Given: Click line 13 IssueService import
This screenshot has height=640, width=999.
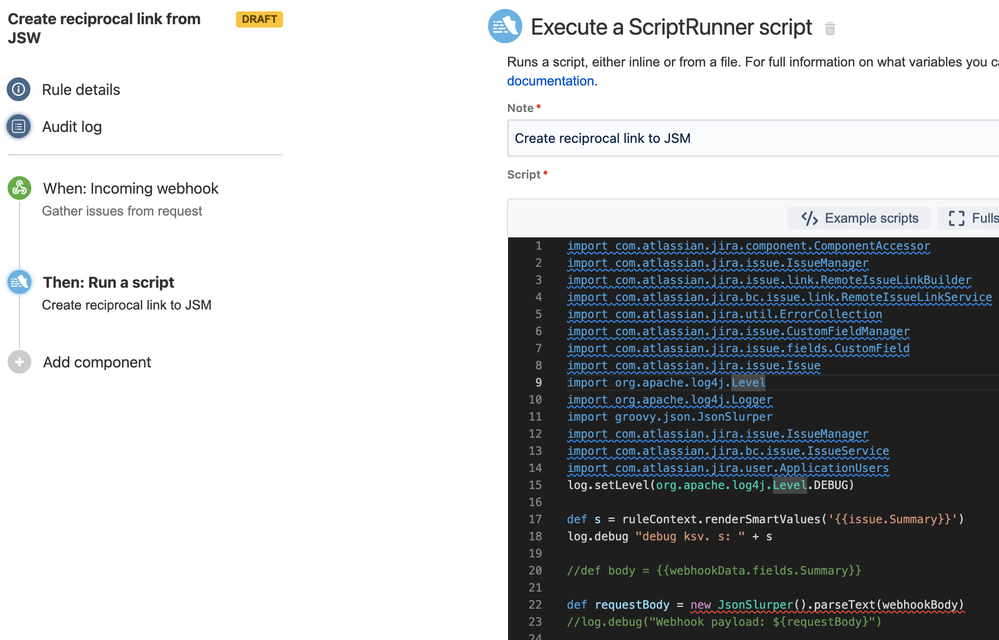Looking at the screenshot, I should [728, 452].
